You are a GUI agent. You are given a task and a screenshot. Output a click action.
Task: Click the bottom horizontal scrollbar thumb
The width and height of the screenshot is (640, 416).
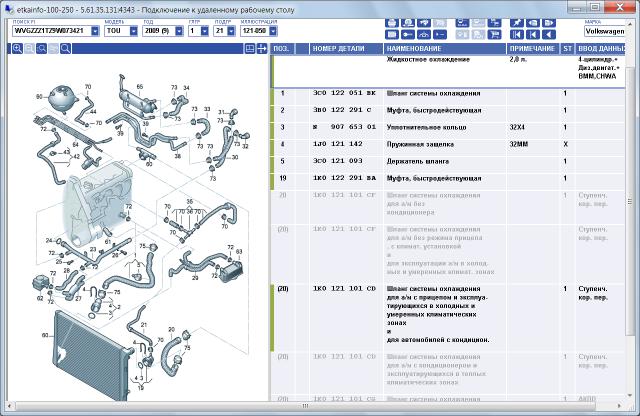305,406
